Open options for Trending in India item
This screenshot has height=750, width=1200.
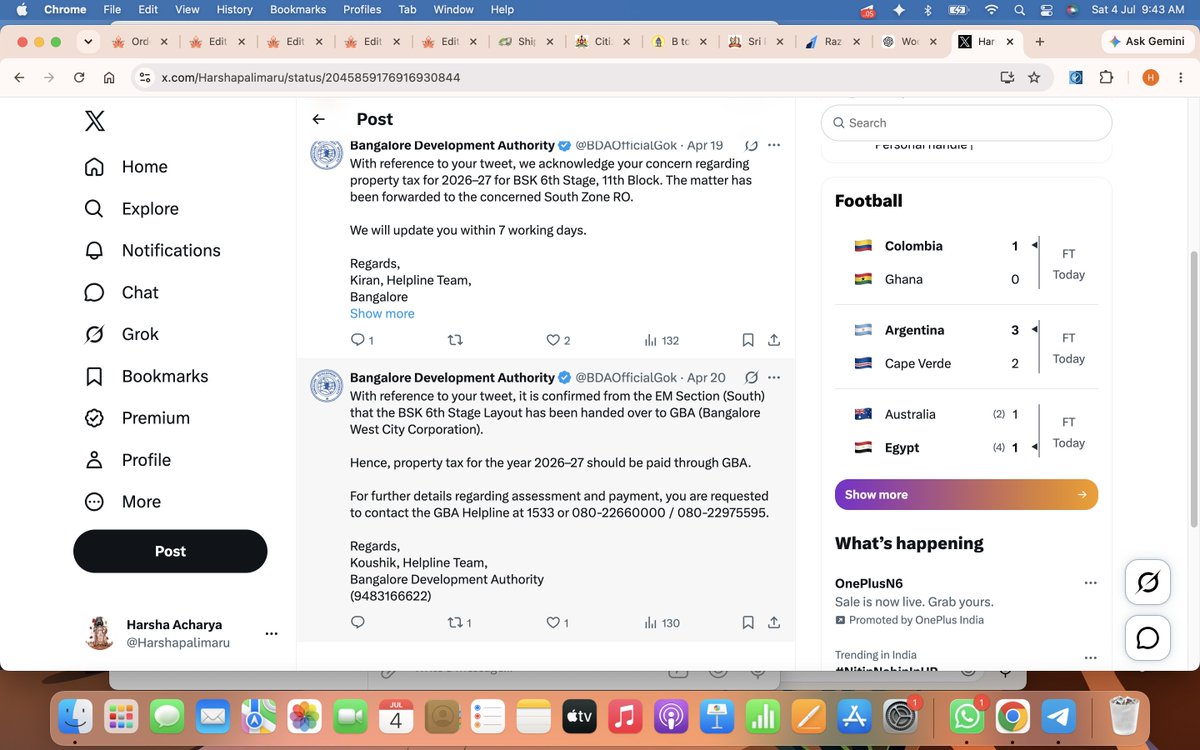1090,657
